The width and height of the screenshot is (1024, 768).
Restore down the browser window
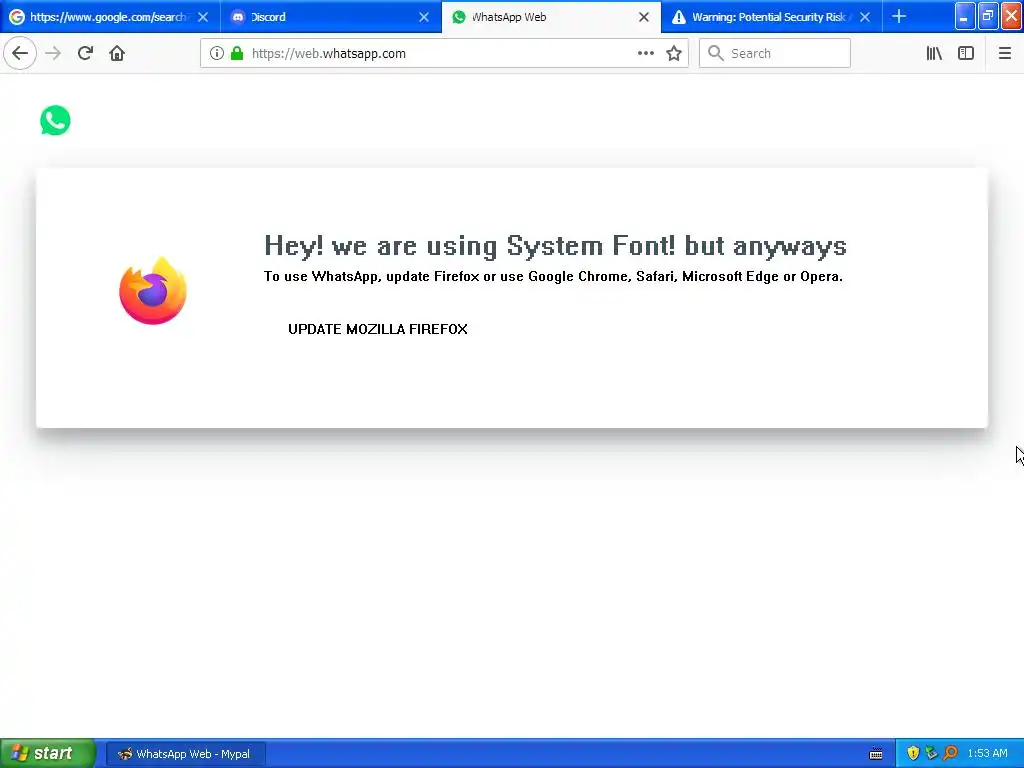pos(988,16)
